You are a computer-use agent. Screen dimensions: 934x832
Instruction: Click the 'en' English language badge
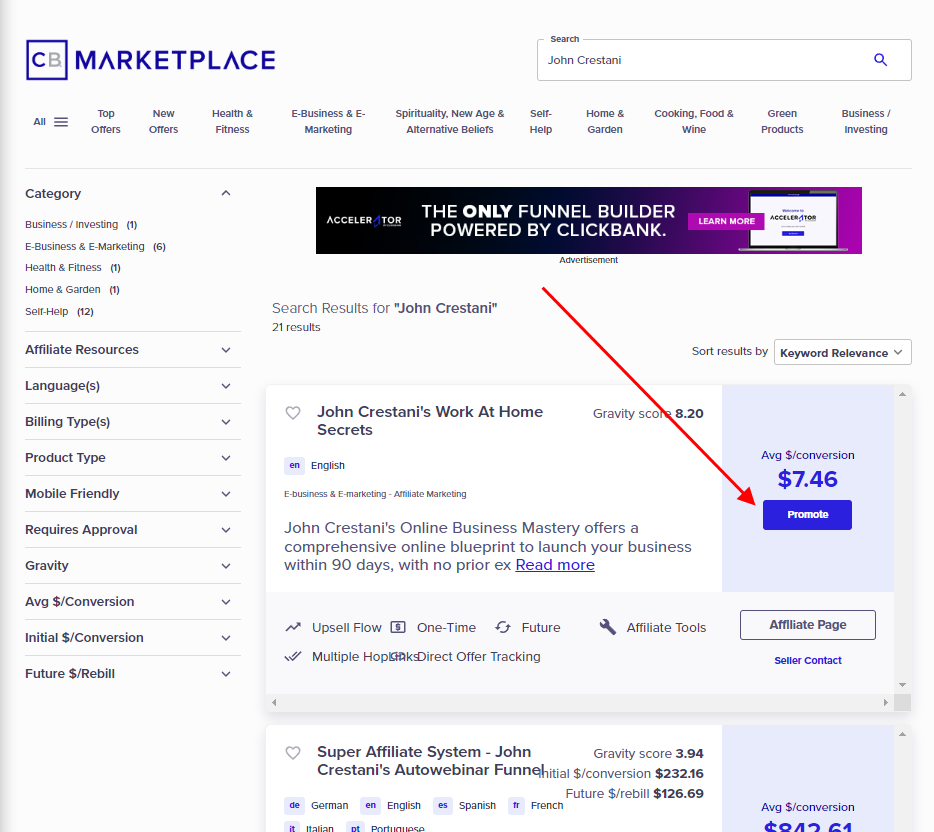tap(294, 465)
